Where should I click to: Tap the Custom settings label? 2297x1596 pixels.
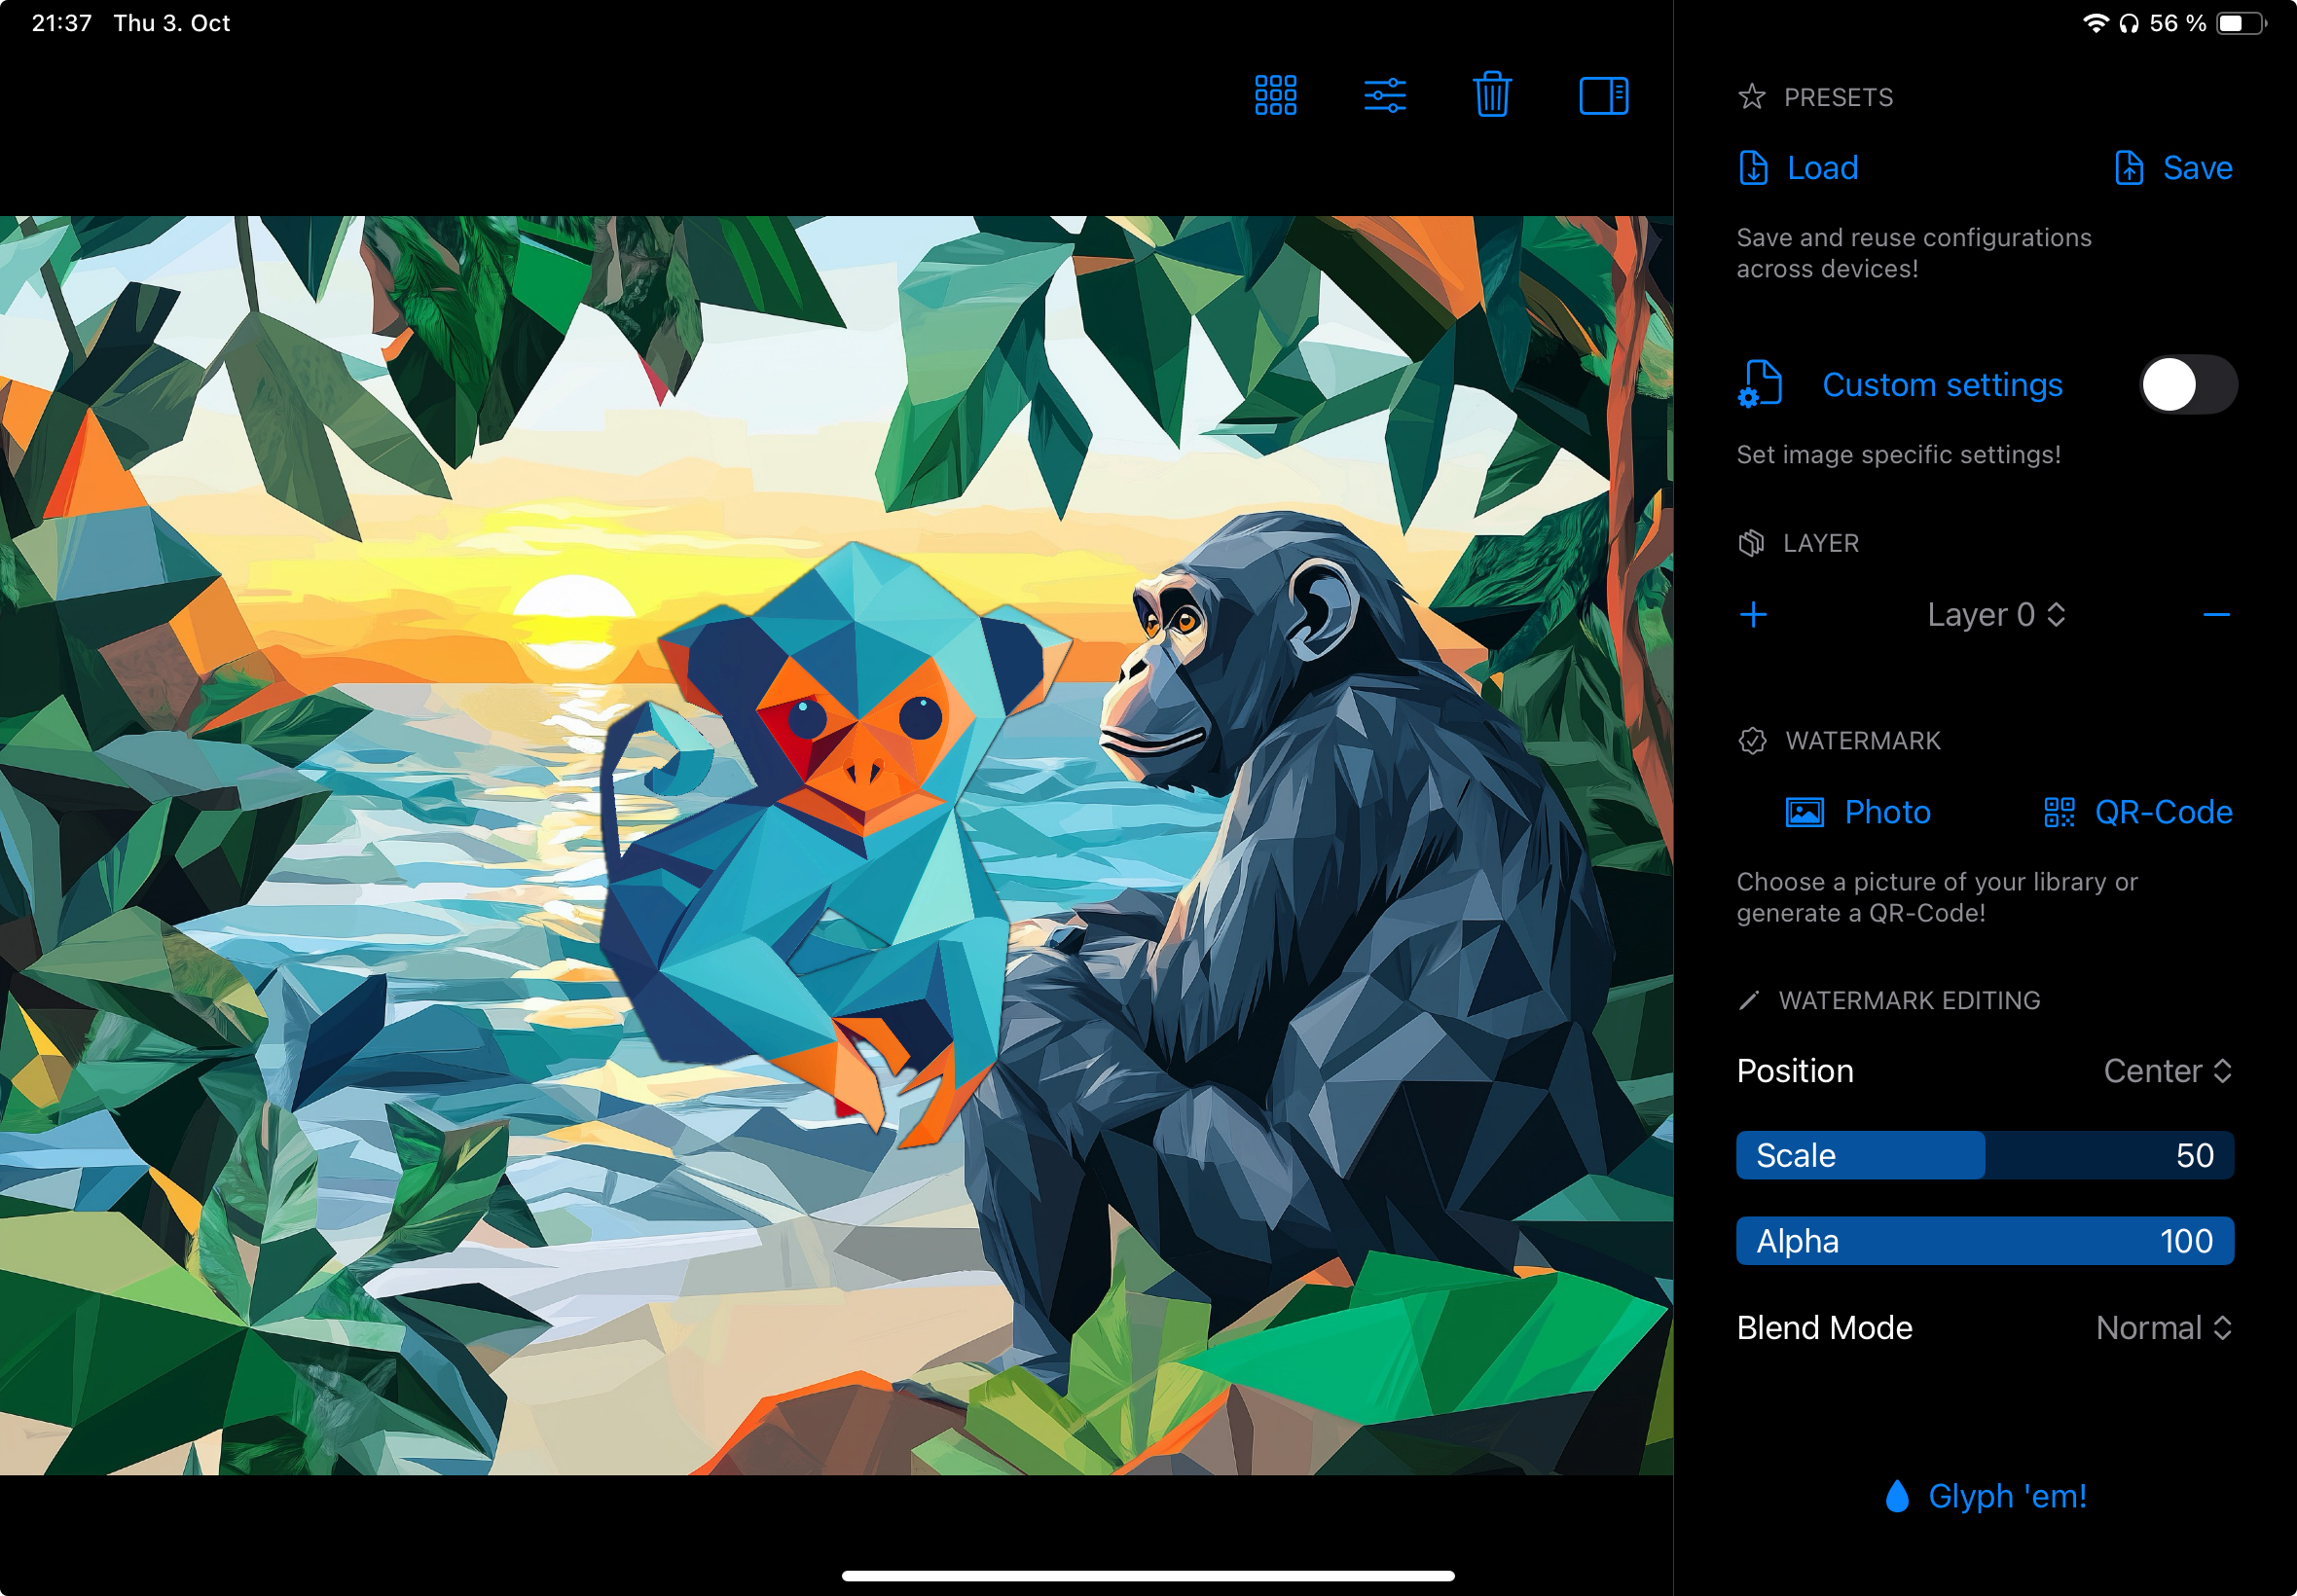click(1942, 385)
